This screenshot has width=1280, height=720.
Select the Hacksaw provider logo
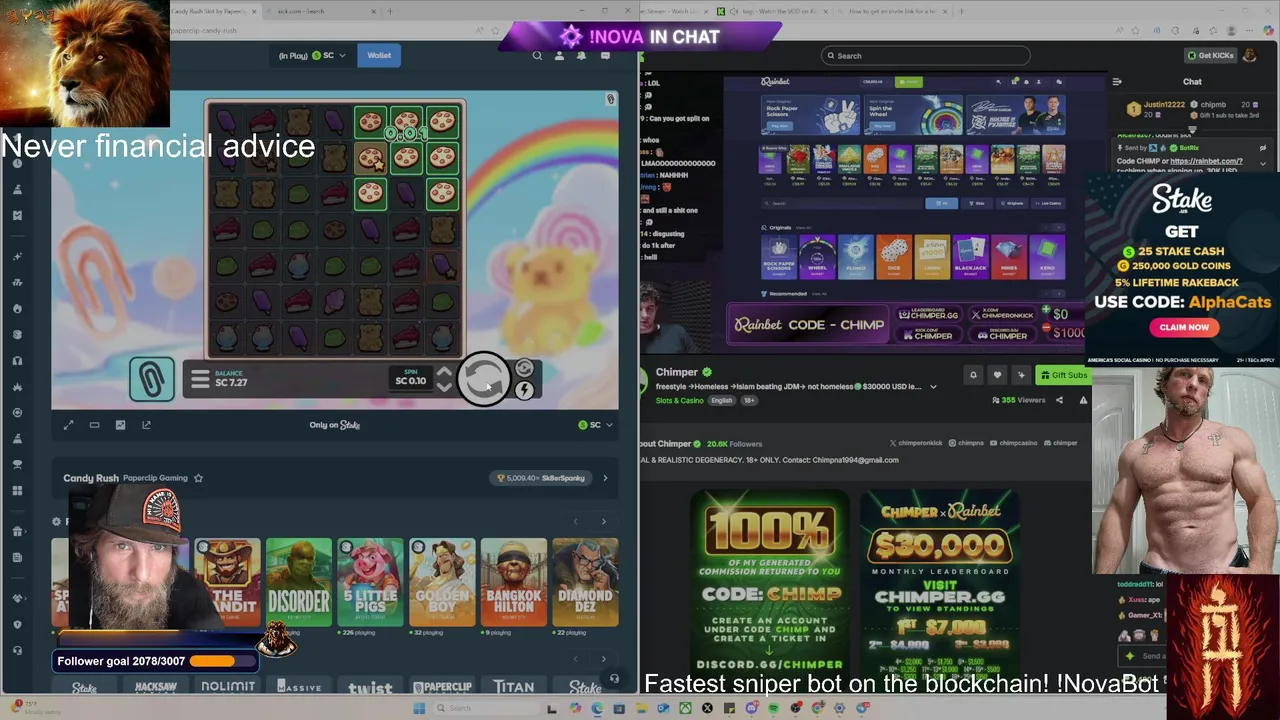156,686
